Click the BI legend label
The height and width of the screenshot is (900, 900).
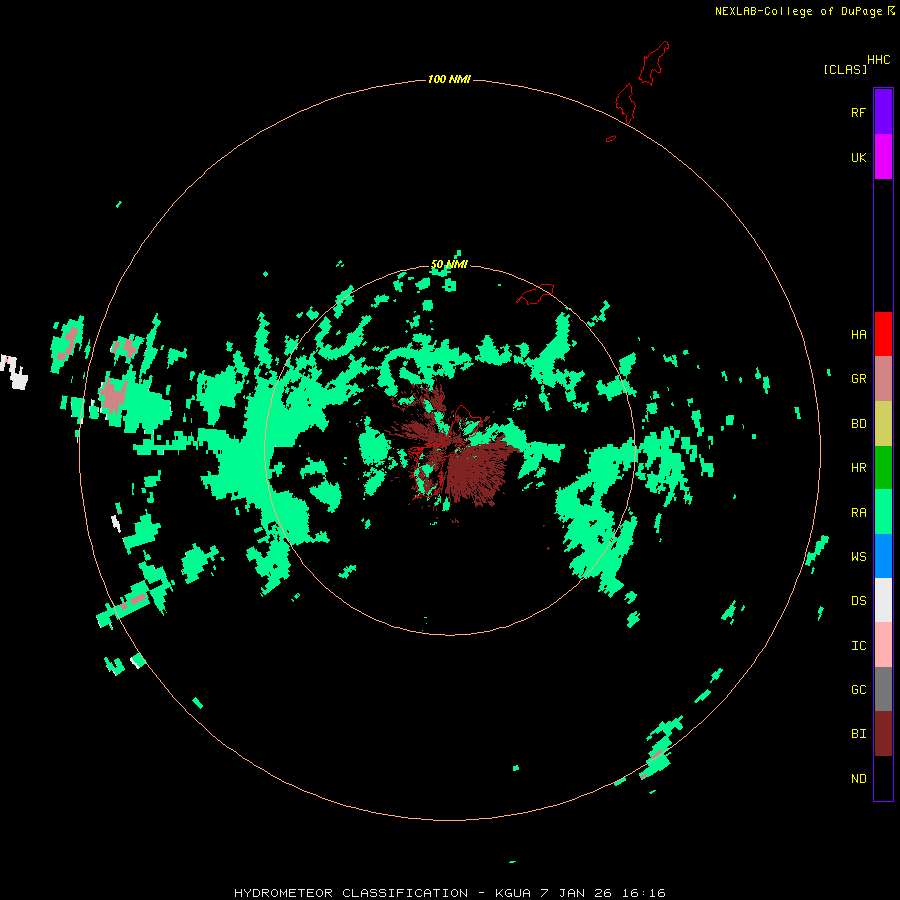pos(858,734)
